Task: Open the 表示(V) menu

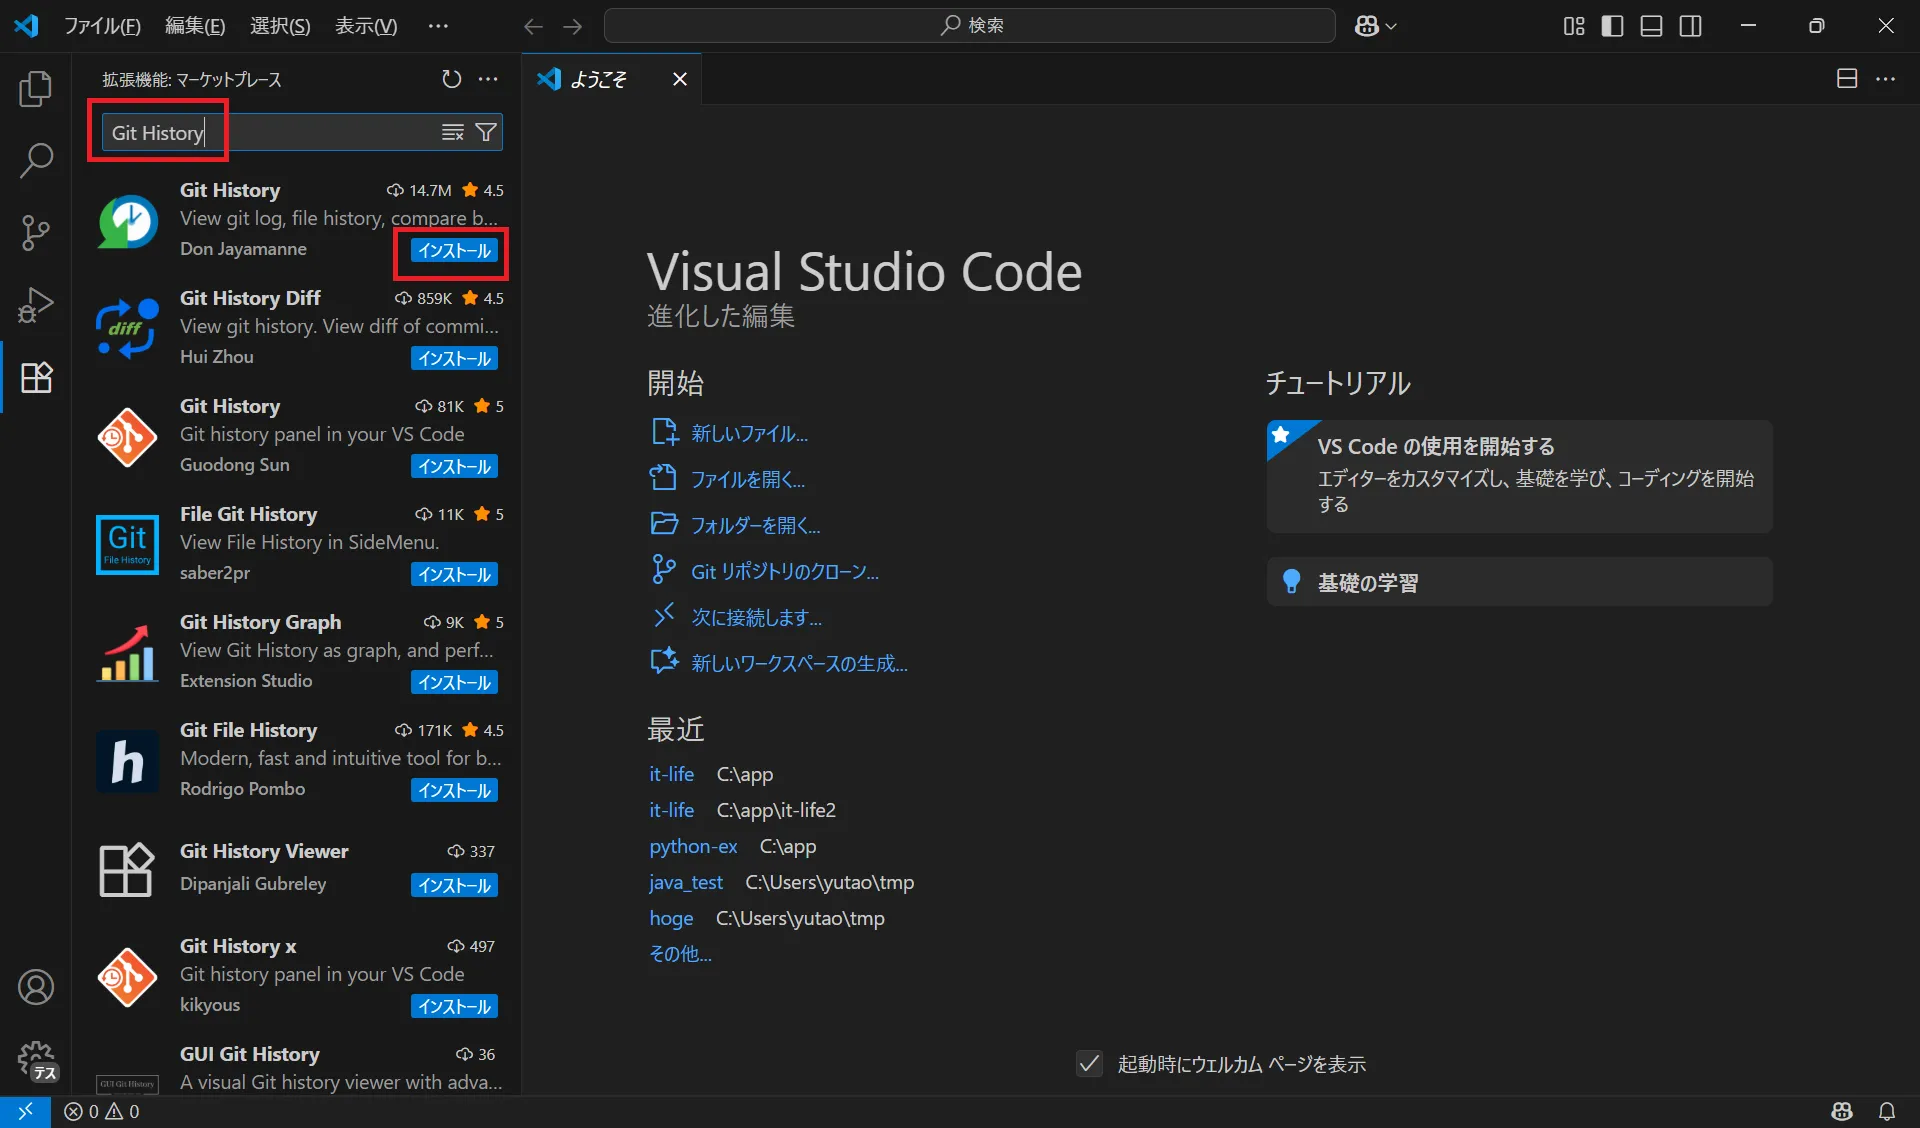Action: tap(366, 26)
